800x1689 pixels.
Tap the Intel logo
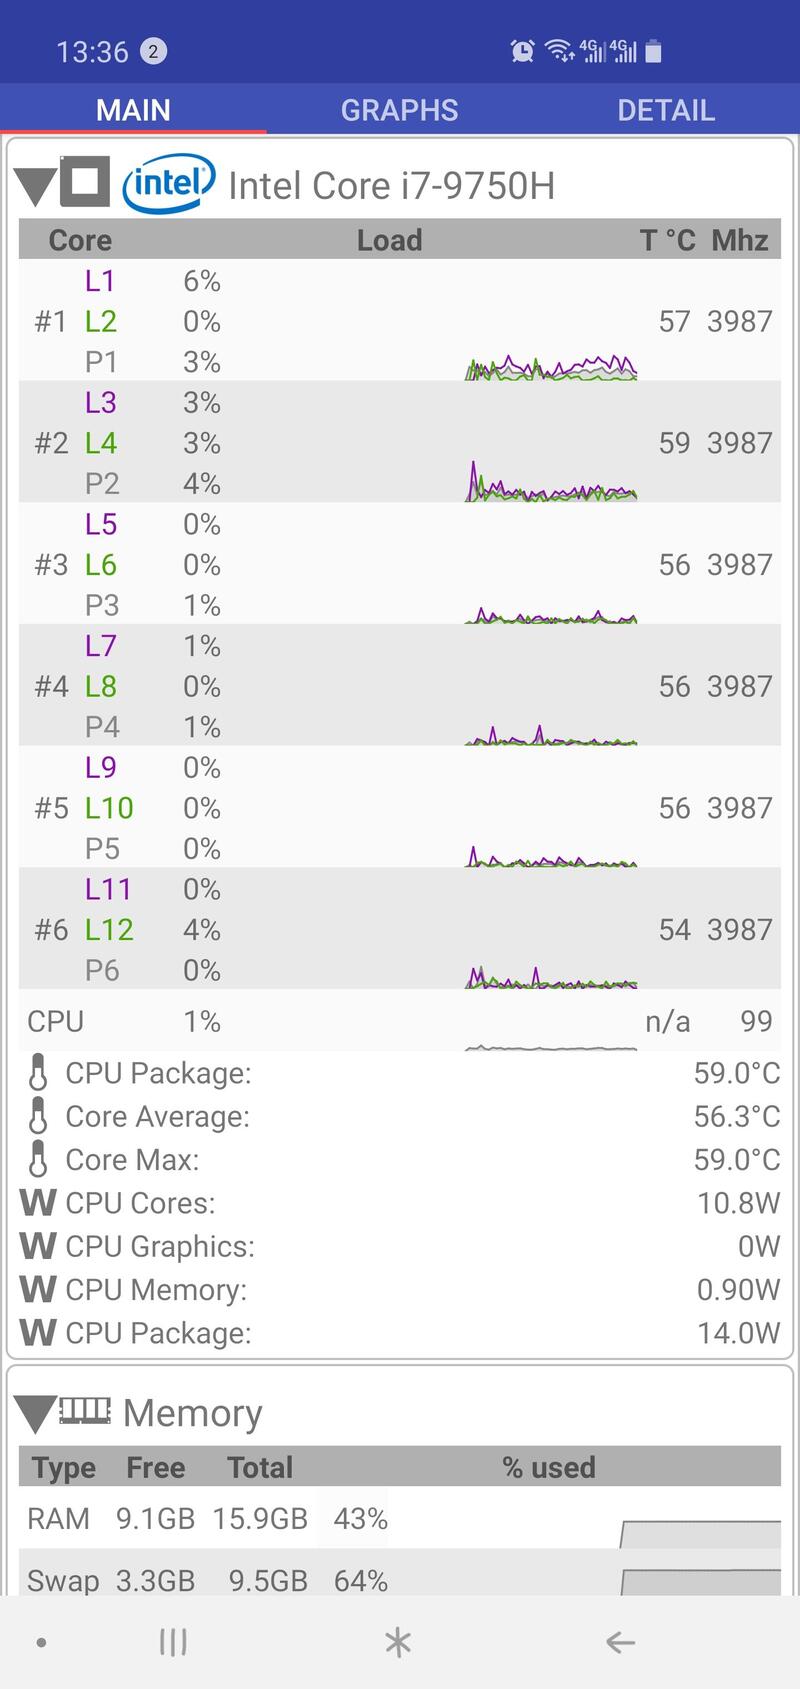168,183
